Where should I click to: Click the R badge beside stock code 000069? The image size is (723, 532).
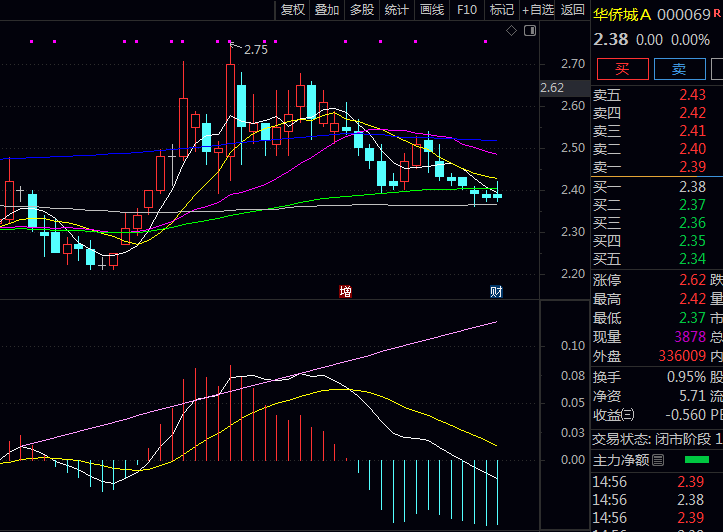coord(716,14)
